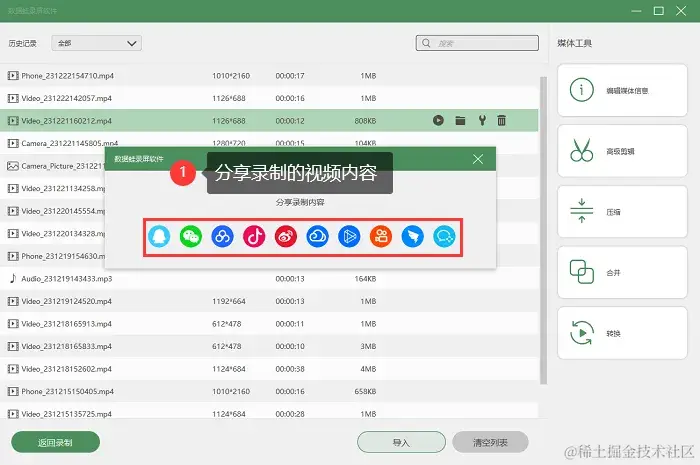Select Video_231218165913.mp4 in the list
Screen dimensions: 700x465
click(x=269, y=324)
